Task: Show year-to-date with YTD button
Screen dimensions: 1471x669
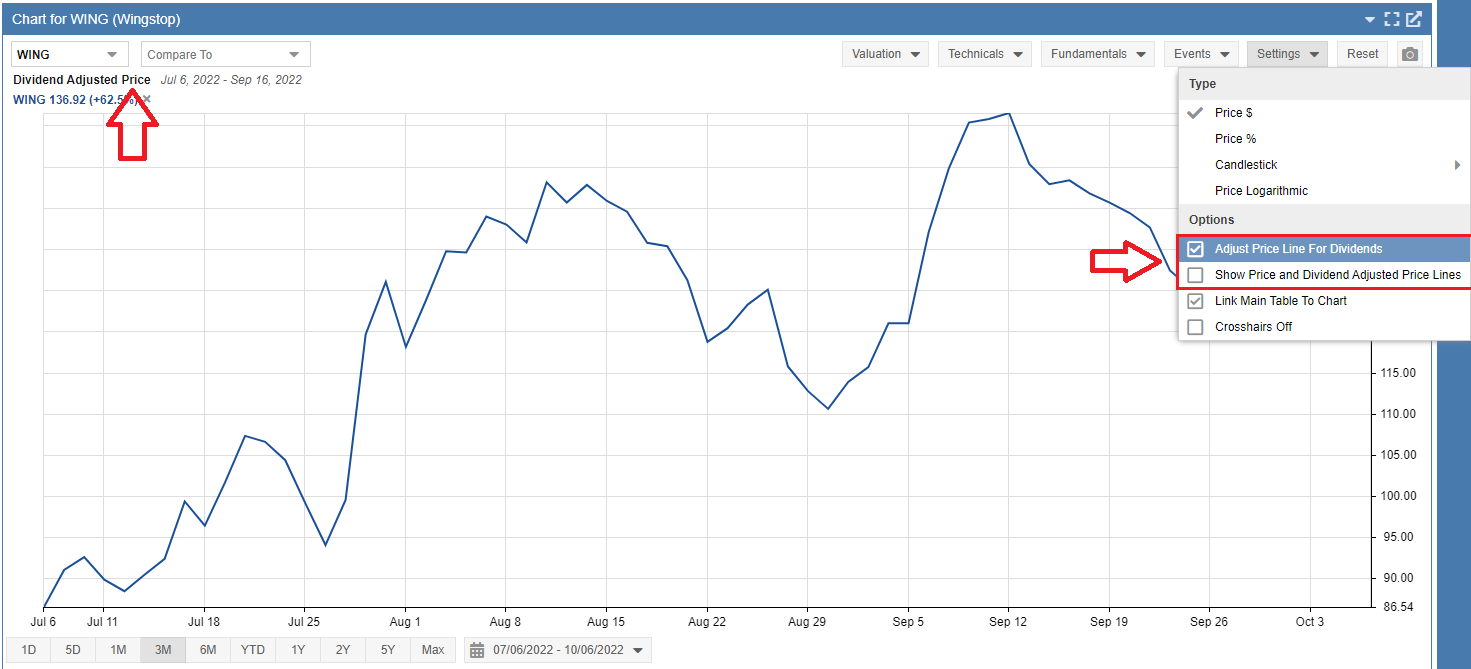Action: 253,650
